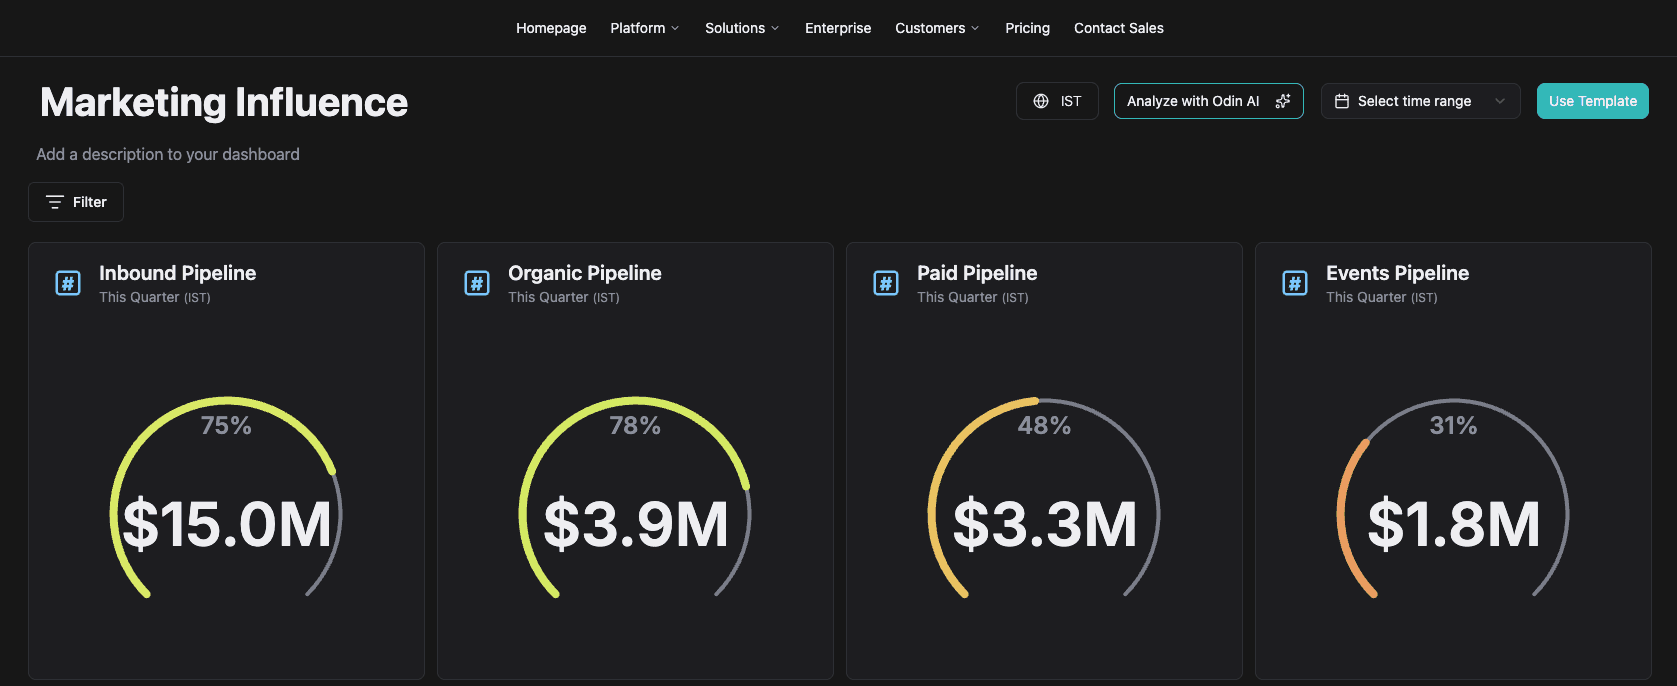Click the Organic Pipeline hash icon

(x=477, y=283)
